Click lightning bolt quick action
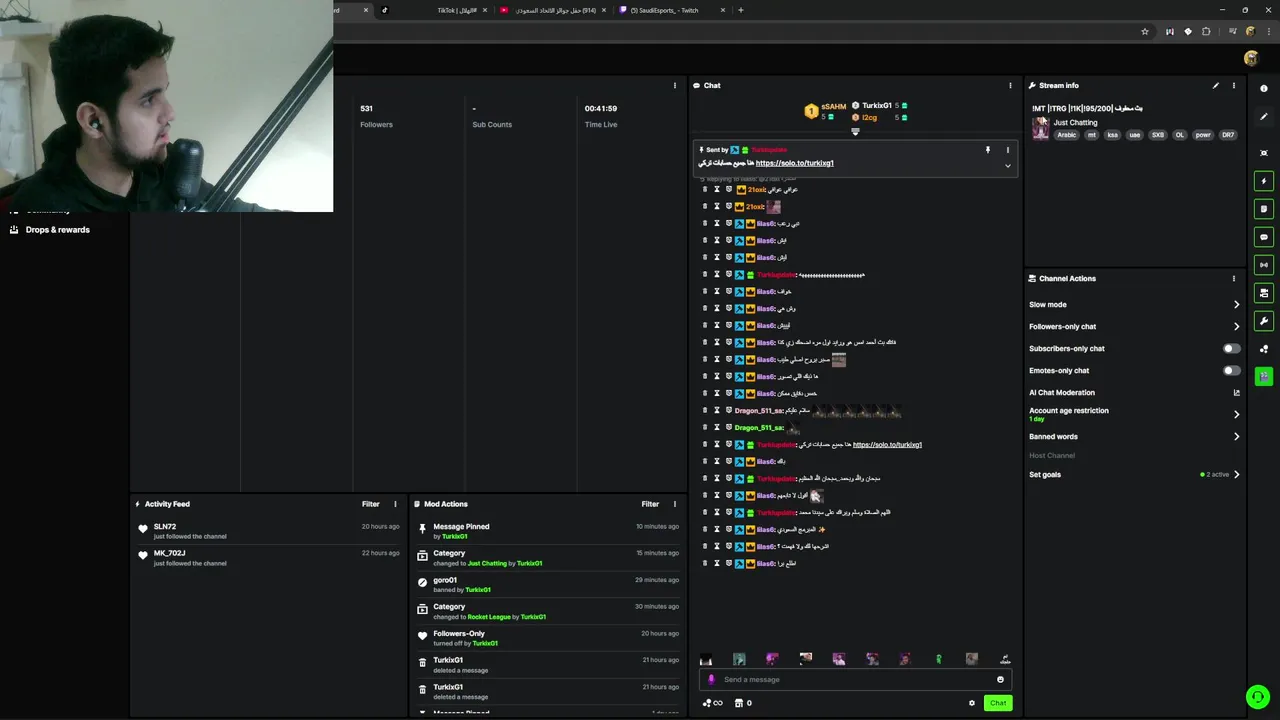Screen dimensions: 1280x720 coord(1264,181)
